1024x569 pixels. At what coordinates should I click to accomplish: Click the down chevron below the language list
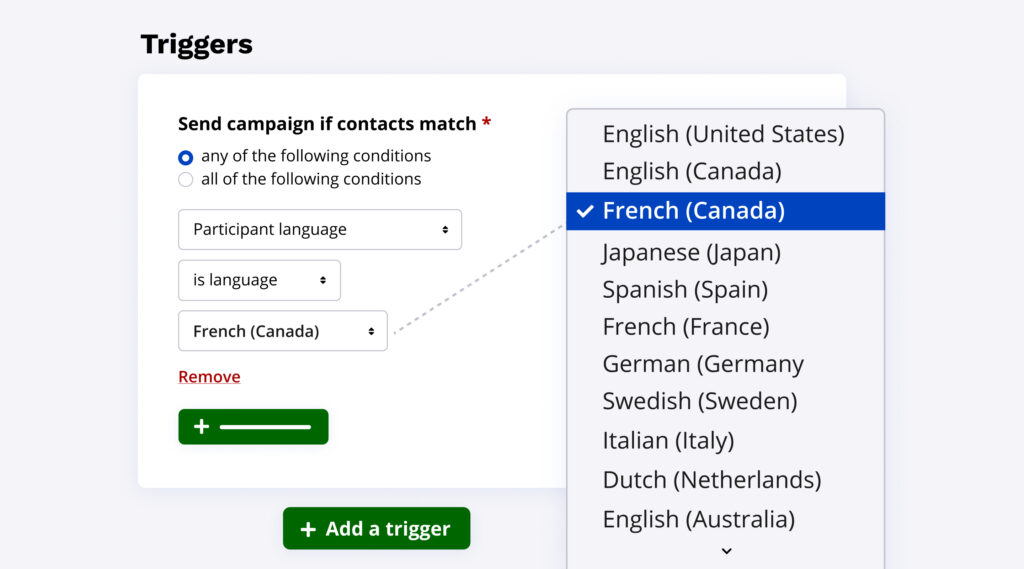(x=727, y=551)
